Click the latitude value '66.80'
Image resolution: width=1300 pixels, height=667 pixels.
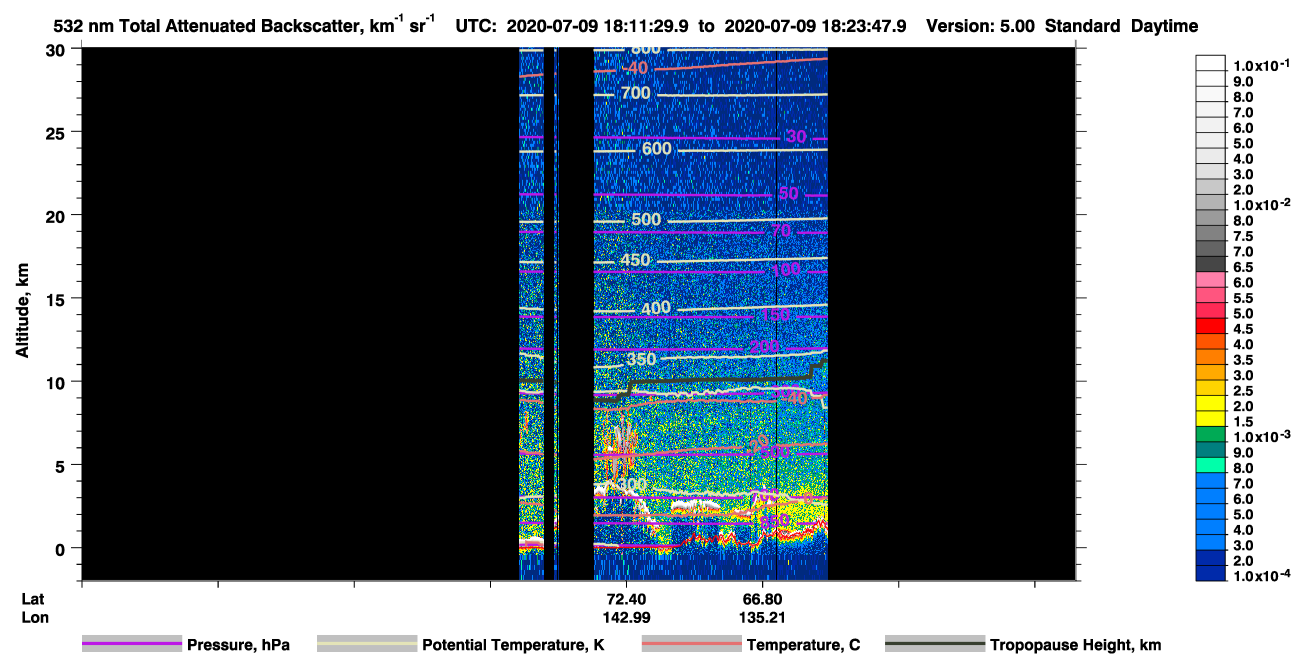click(763, 599)
